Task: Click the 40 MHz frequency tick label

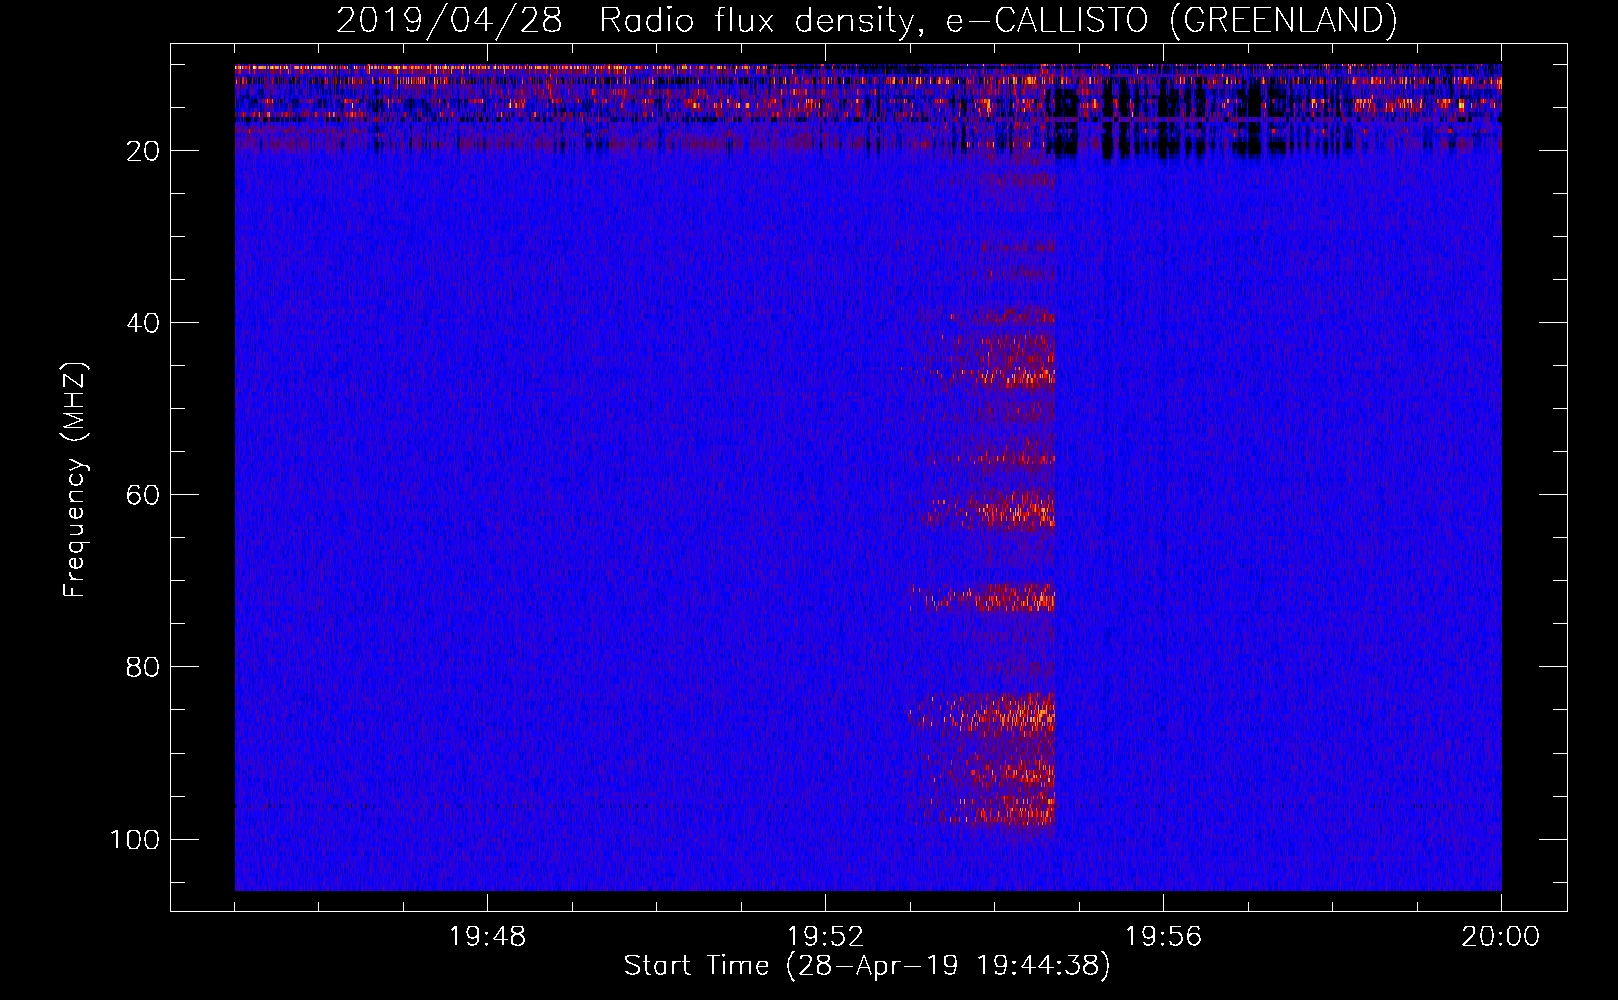Action: tap(143, 323)
